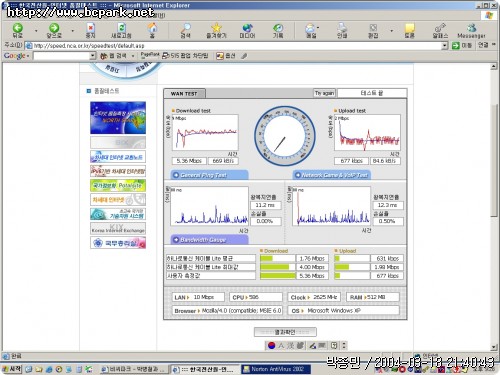Click the Google toolbar search field
The width and height of the screenshot is (500, 375).
tap(61, 56)
